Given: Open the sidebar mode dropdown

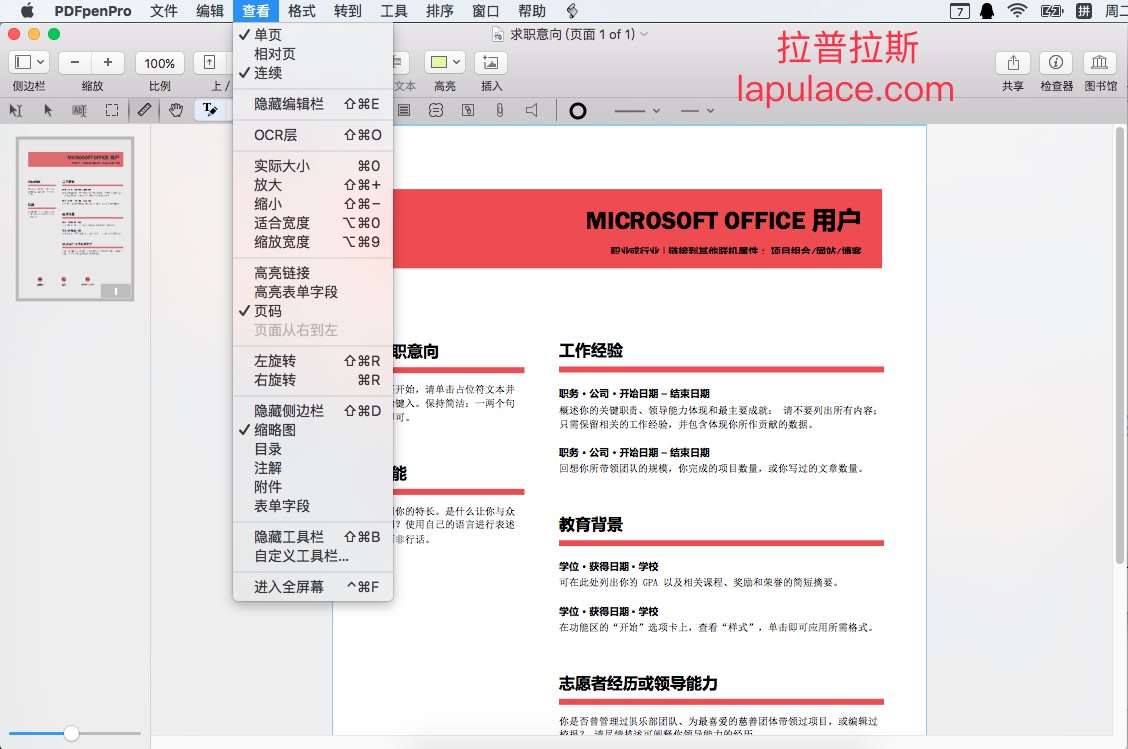Looking at the screenshot, I should (x=29, y=63).
